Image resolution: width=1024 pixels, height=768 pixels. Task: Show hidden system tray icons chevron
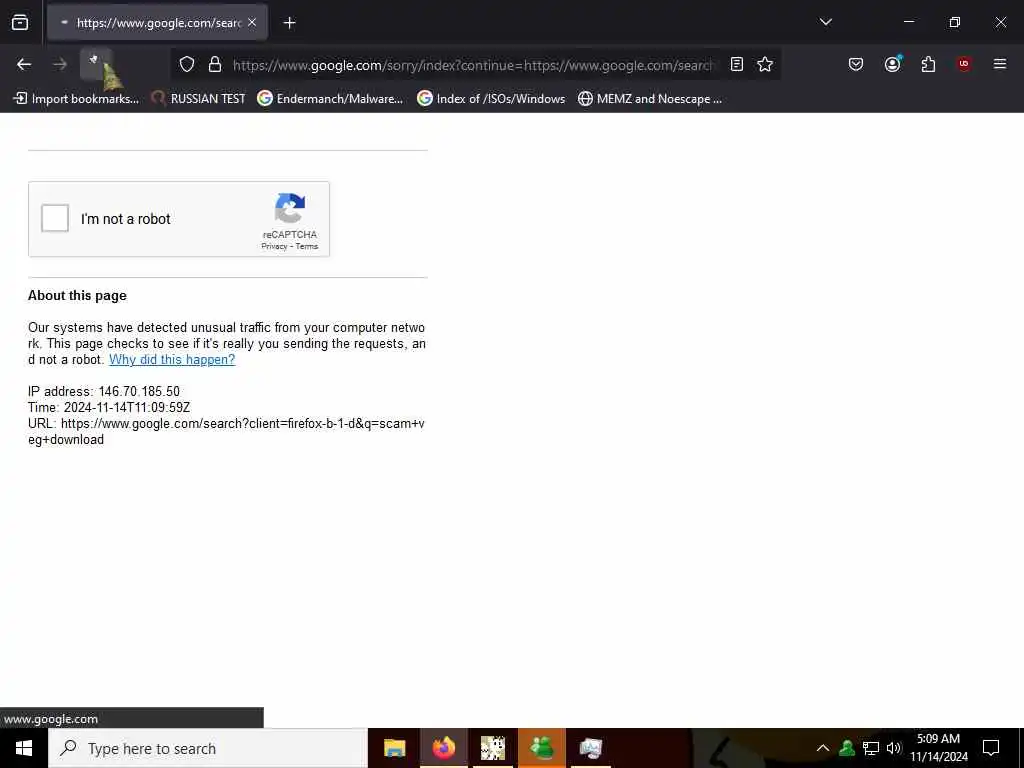click(x=823, y=748)
